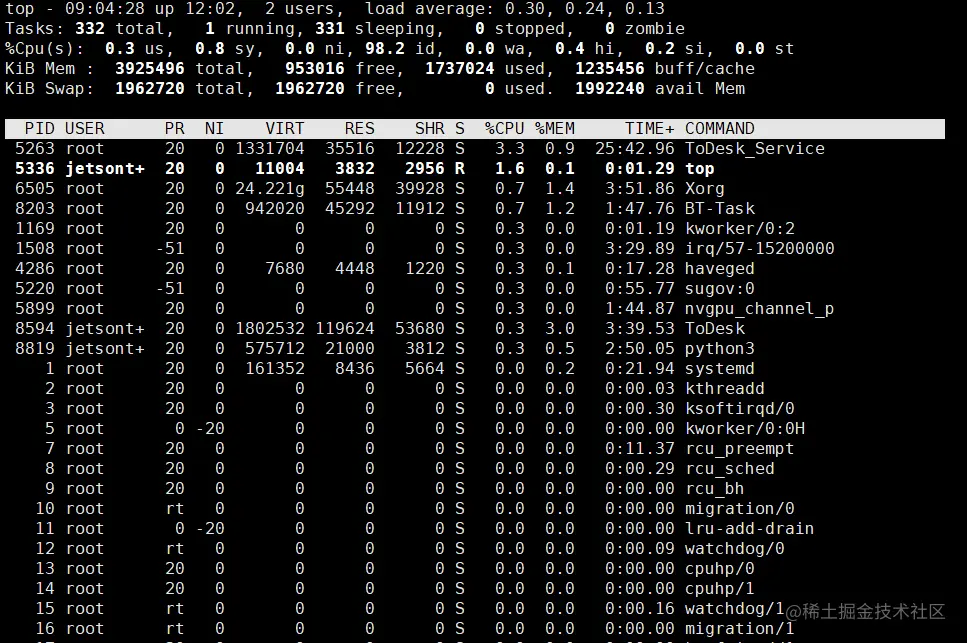Viewport: 967px width, 643px height.
Task: Click the KiB Mem total value
Action: (x=150, y=68)
